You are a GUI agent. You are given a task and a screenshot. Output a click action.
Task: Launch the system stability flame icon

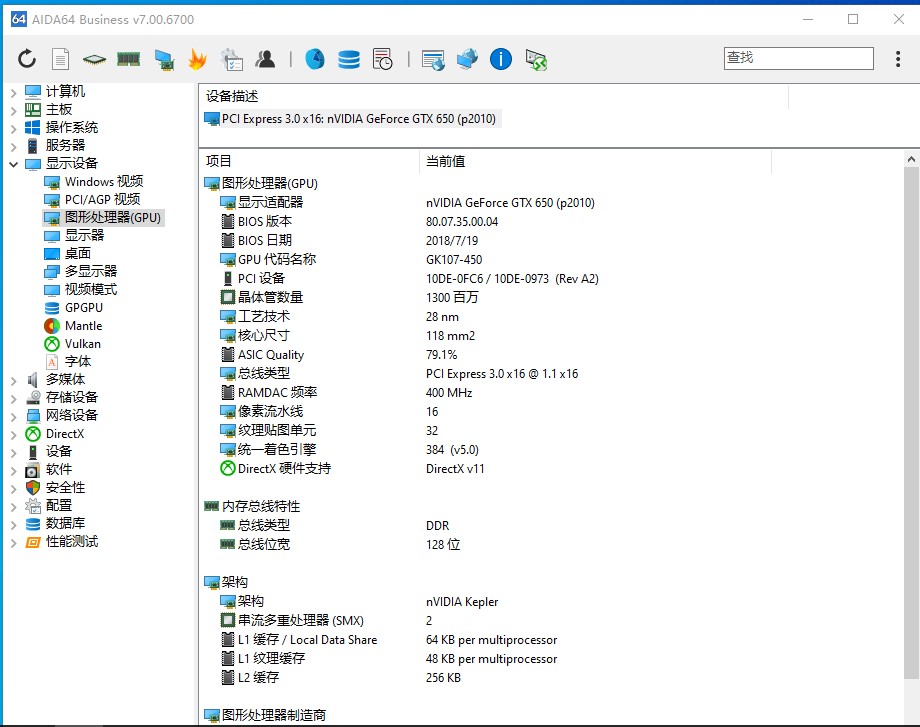coord(198,59)
